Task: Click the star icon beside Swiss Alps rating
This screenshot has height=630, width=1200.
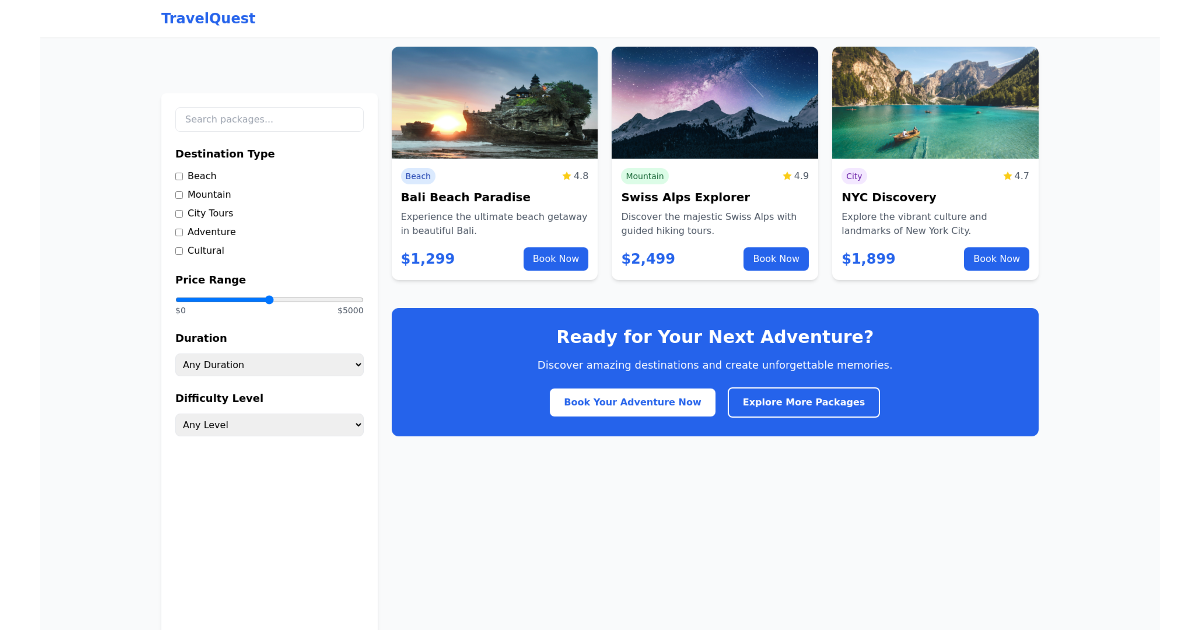Action: 785,175
